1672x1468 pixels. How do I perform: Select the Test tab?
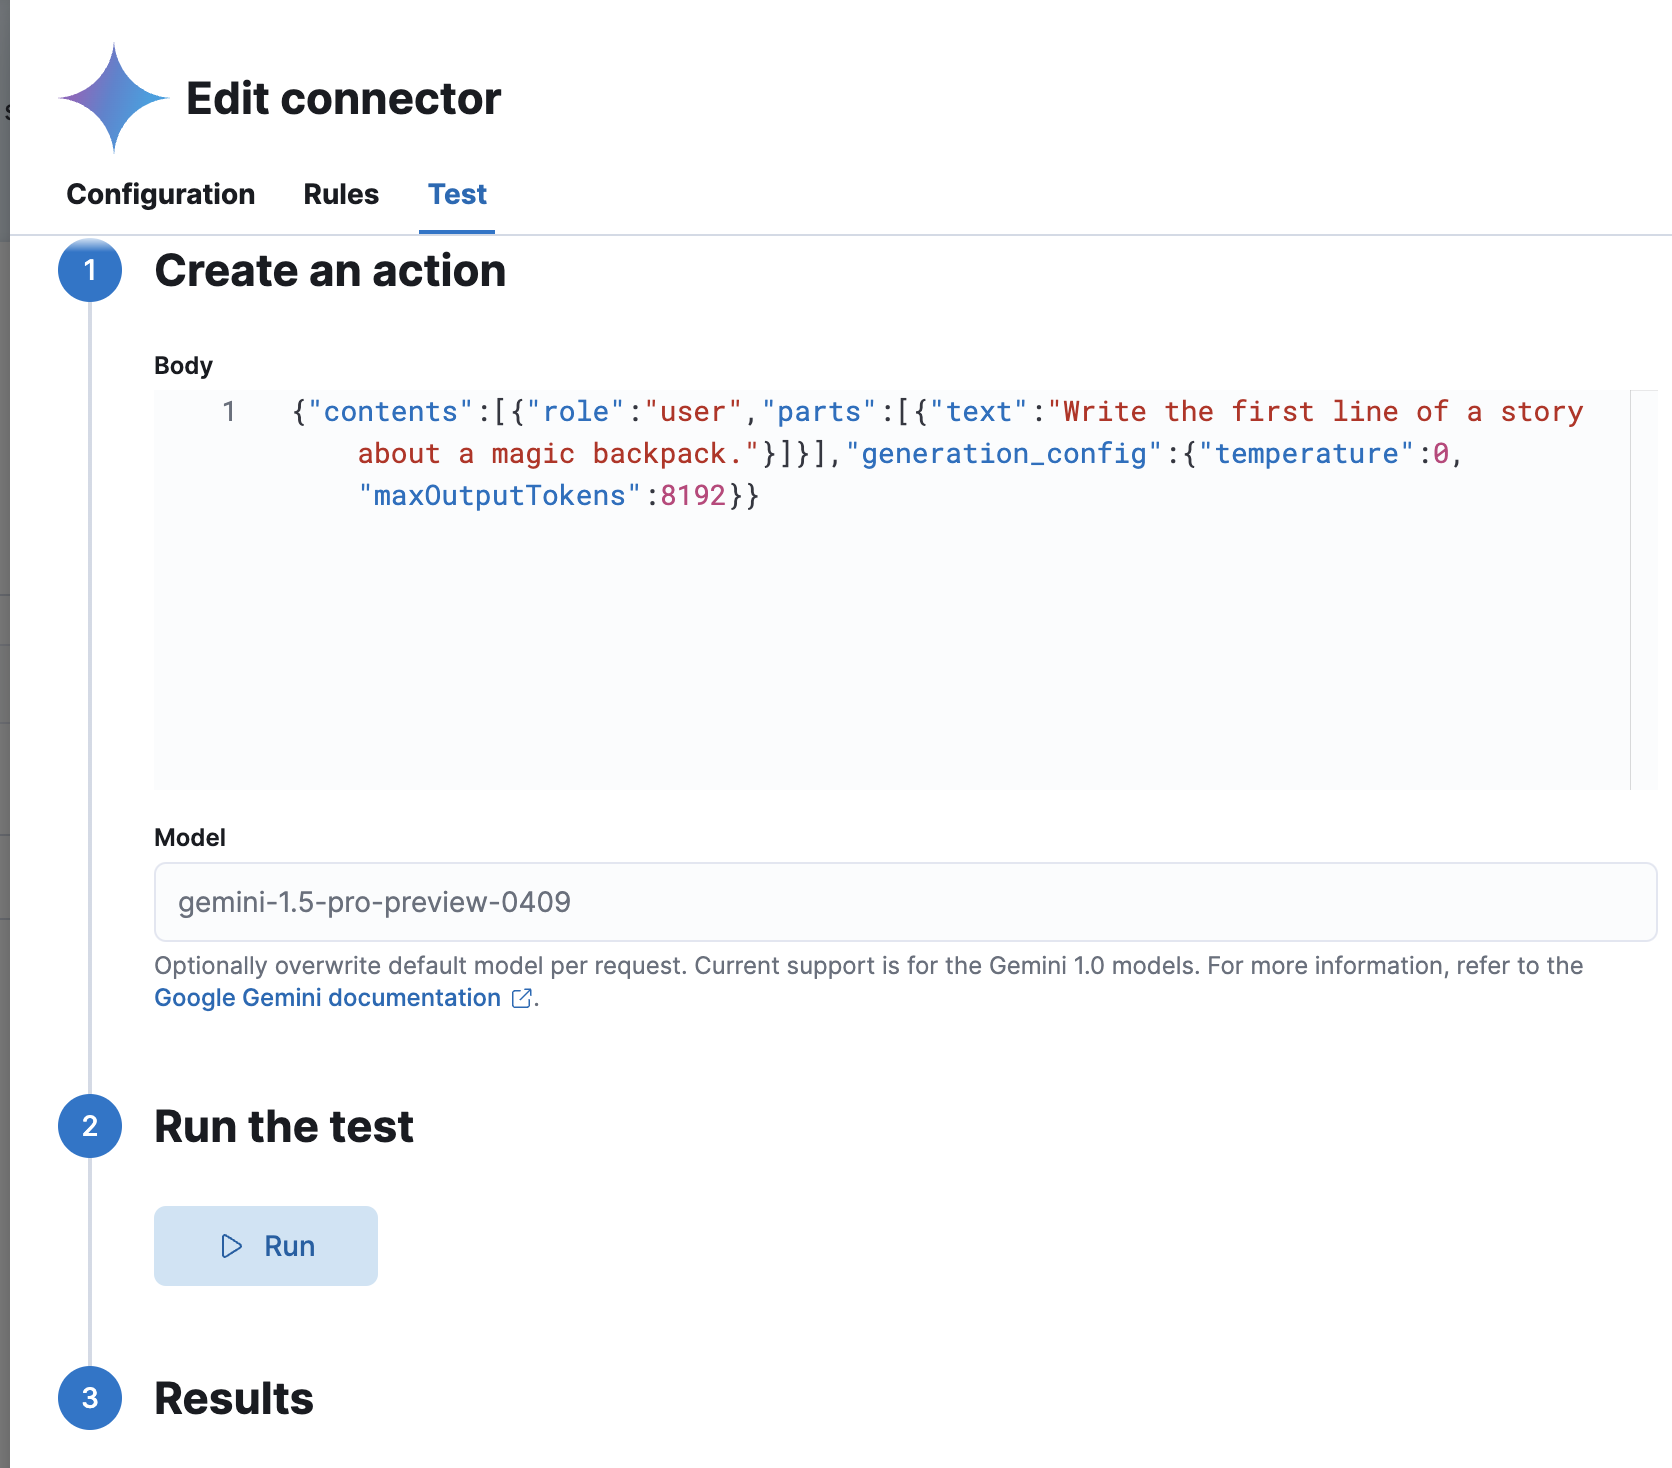[457, 194]
